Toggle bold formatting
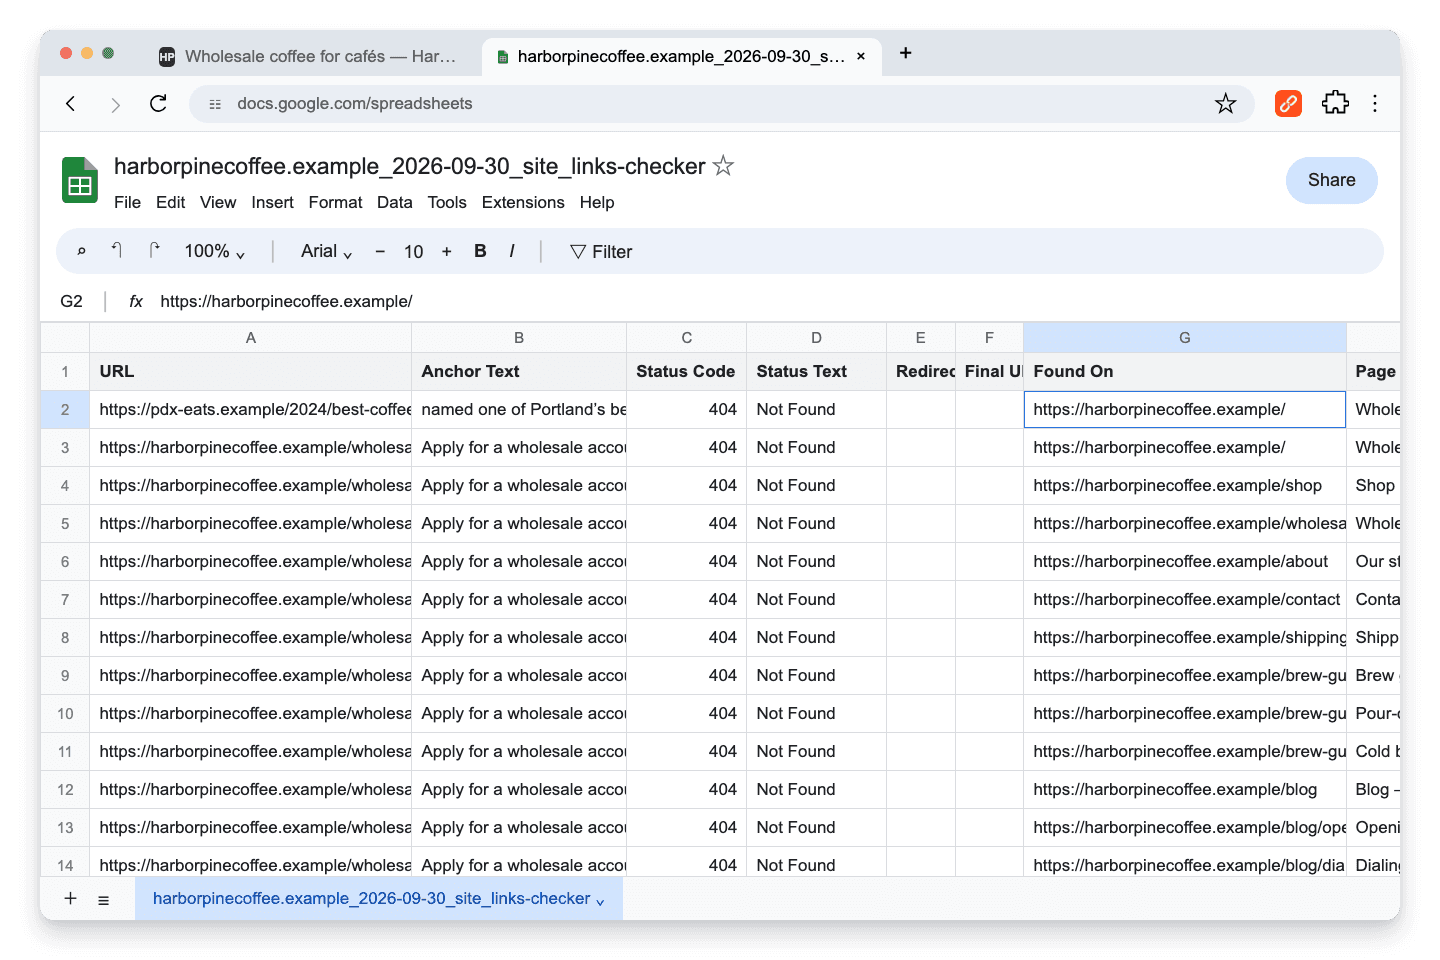1440x960 pixels. coord(480,251)
